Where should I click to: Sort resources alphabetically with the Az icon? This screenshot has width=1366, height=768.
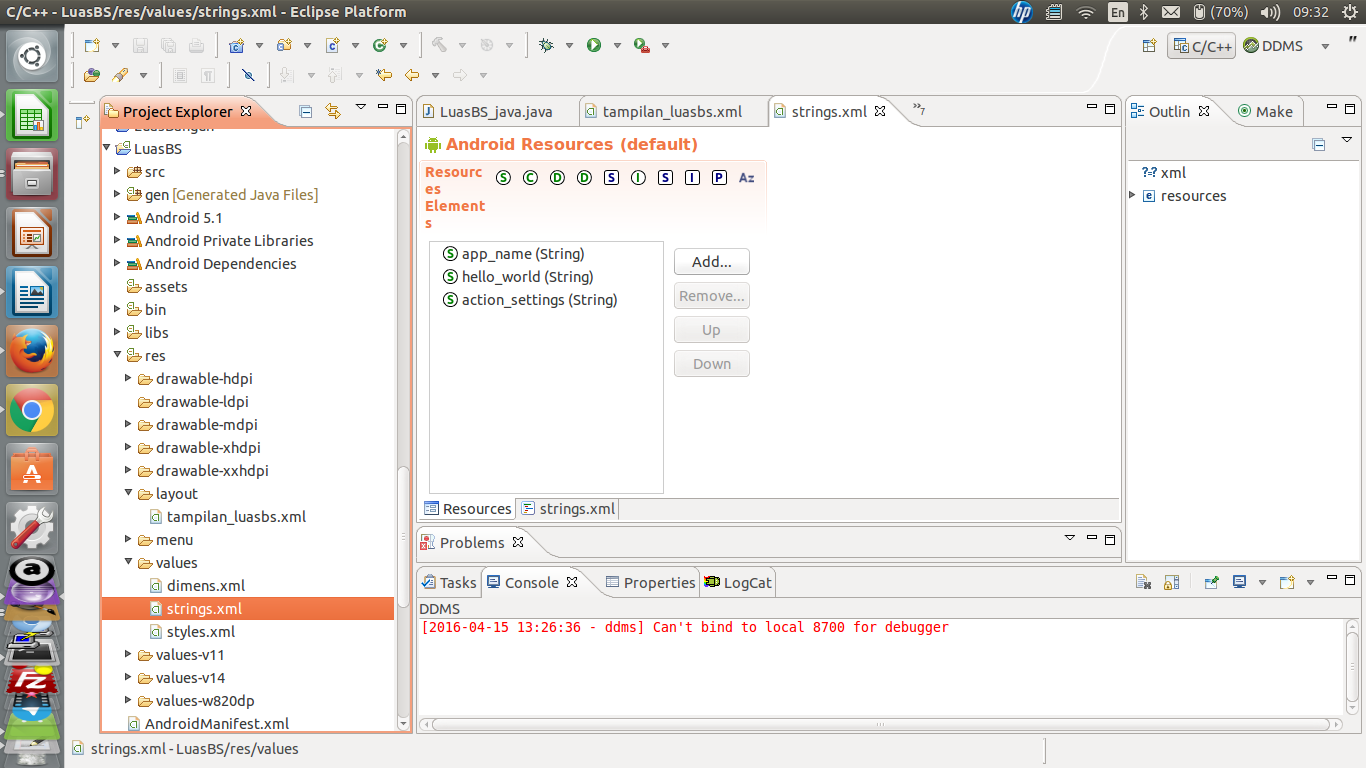pyautogui.click(x=746, y=177)
